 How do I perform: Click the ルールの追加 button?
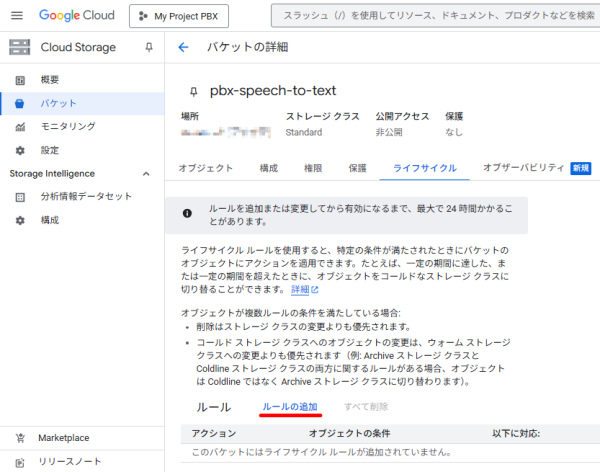[x=290, y=407]
